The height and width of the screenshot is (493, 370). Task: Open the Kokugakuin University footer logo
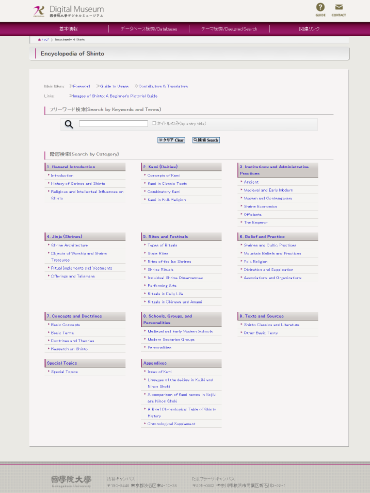click(x=71, y=481)
